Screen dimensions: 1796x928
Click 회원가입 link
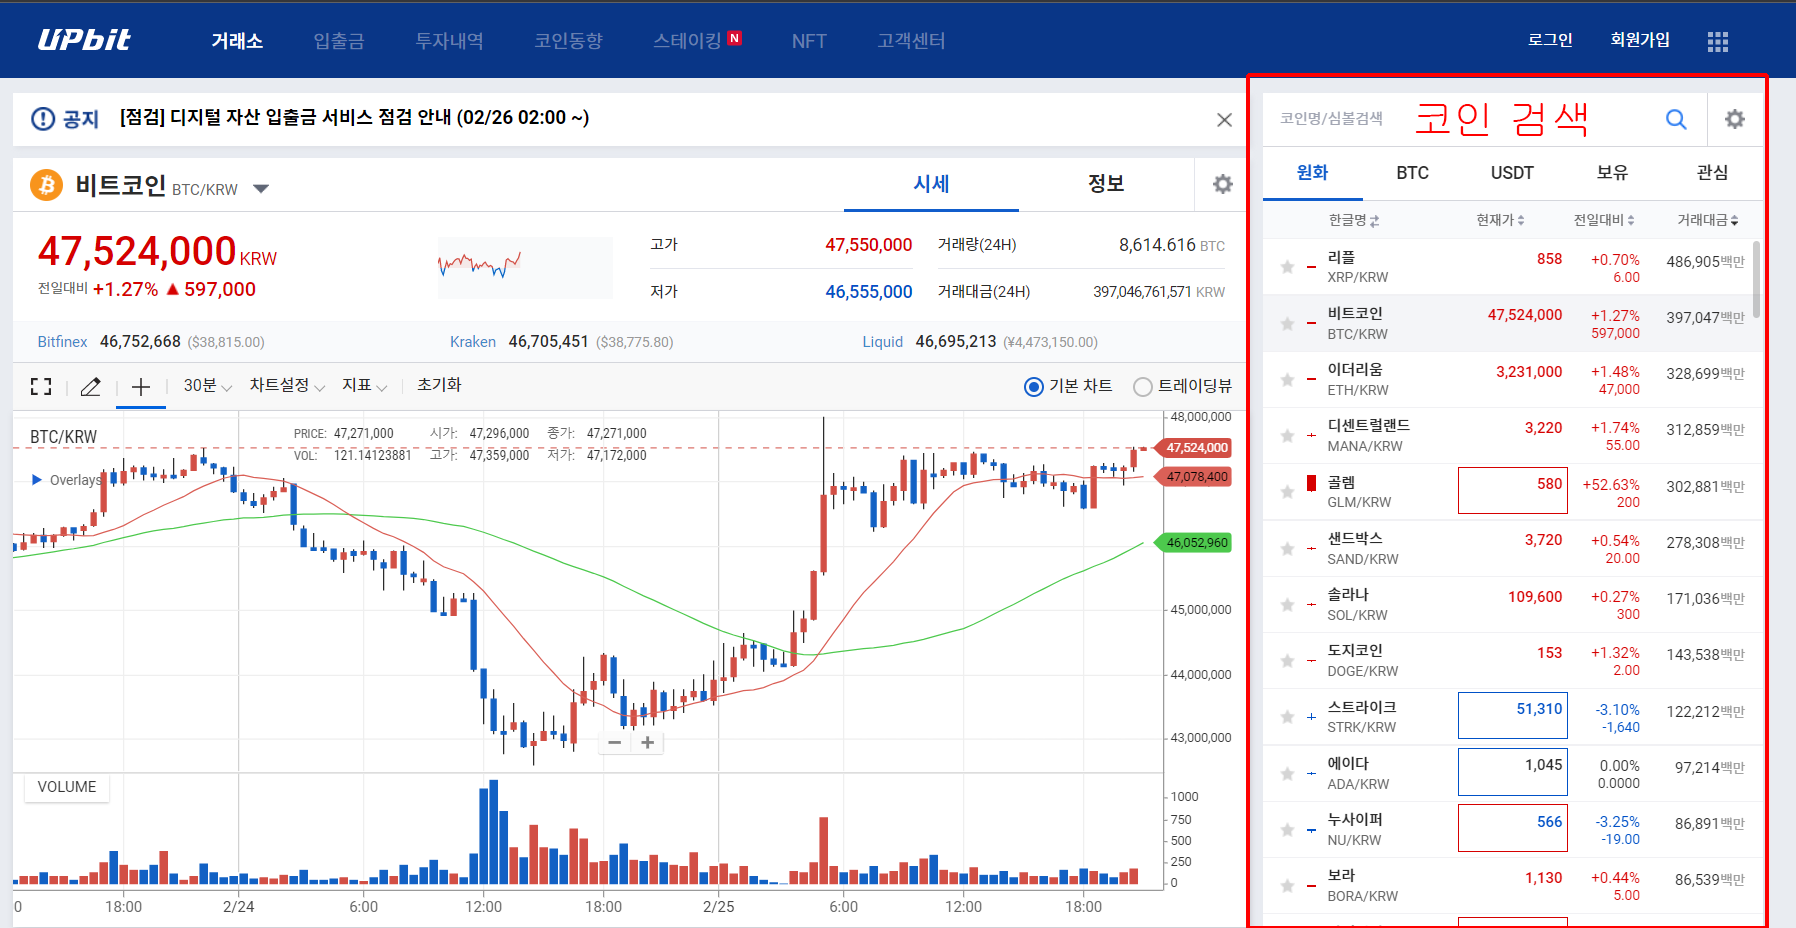tap(1640, 40)
